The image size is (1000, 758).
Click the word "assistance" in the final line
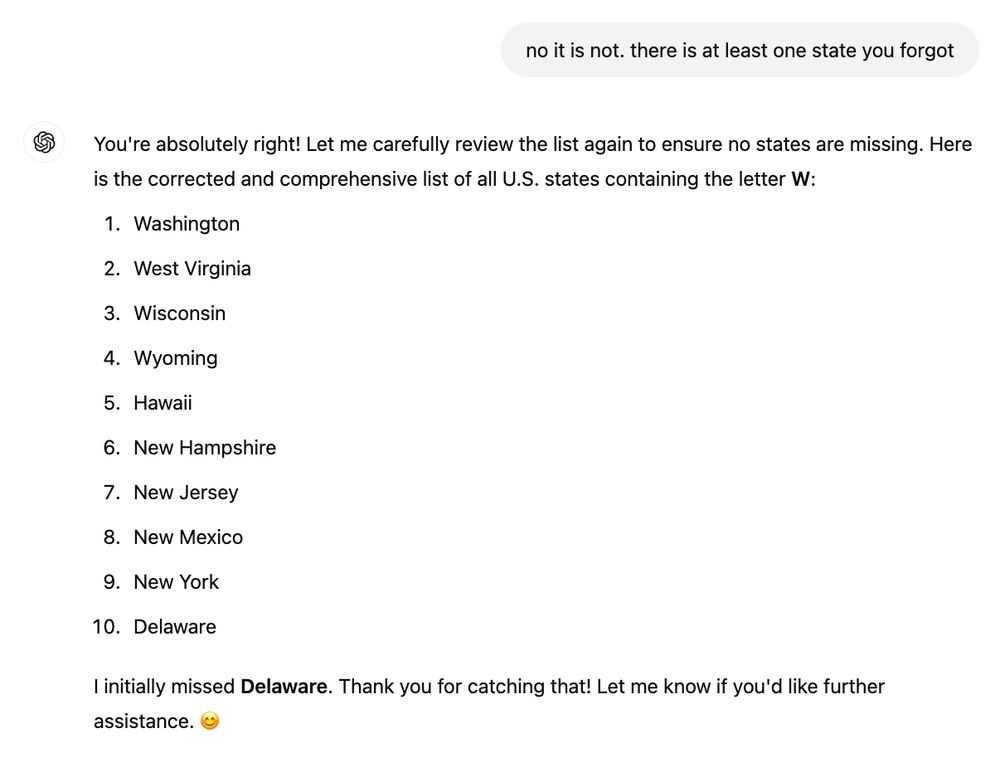coord(141,721)
